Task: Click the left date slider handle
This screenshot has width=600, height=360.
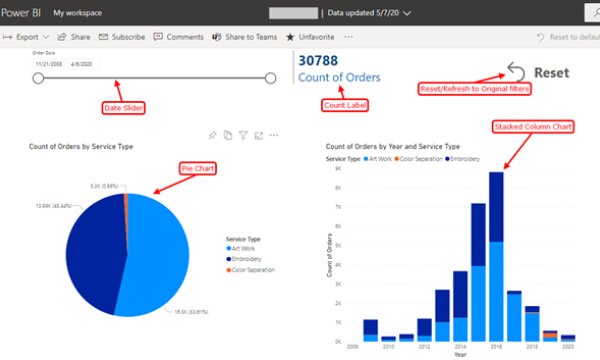Action: 38,78
